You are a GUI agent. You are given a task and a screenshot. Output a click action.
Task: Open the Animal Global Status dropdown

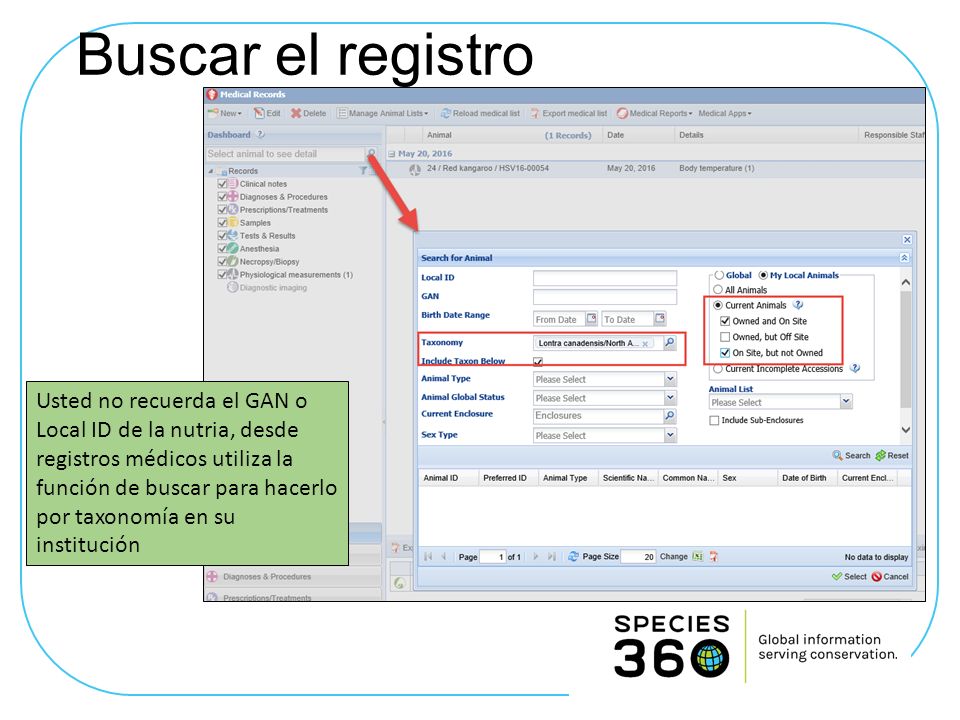[670, 398]
